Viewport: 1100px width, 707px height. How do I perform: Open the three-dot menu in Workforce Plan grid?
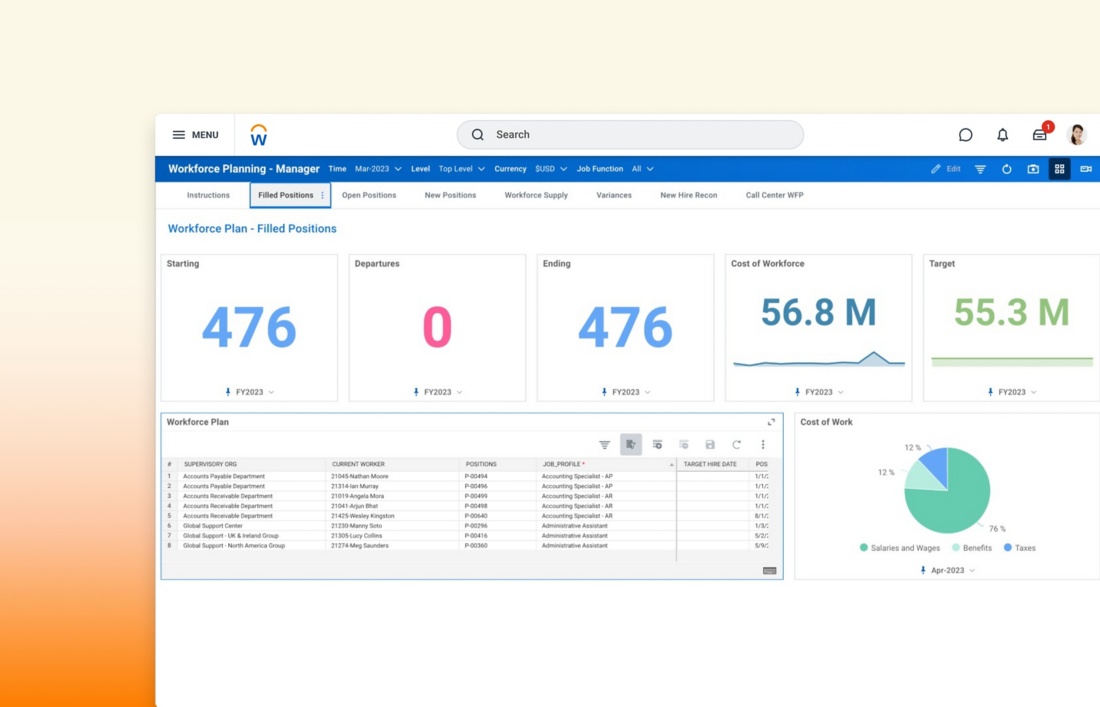click(763, 445)
